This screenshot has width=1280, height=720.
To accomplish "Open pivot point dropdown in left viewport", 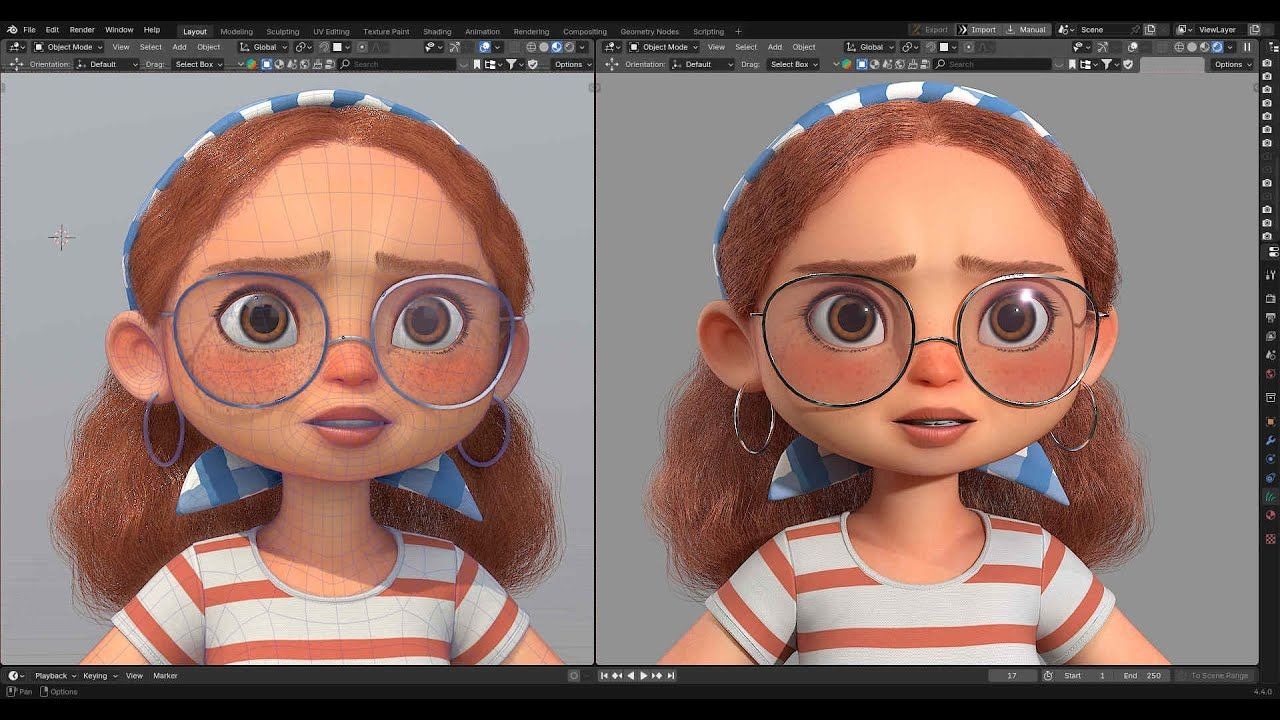I will tap(303, 47).
